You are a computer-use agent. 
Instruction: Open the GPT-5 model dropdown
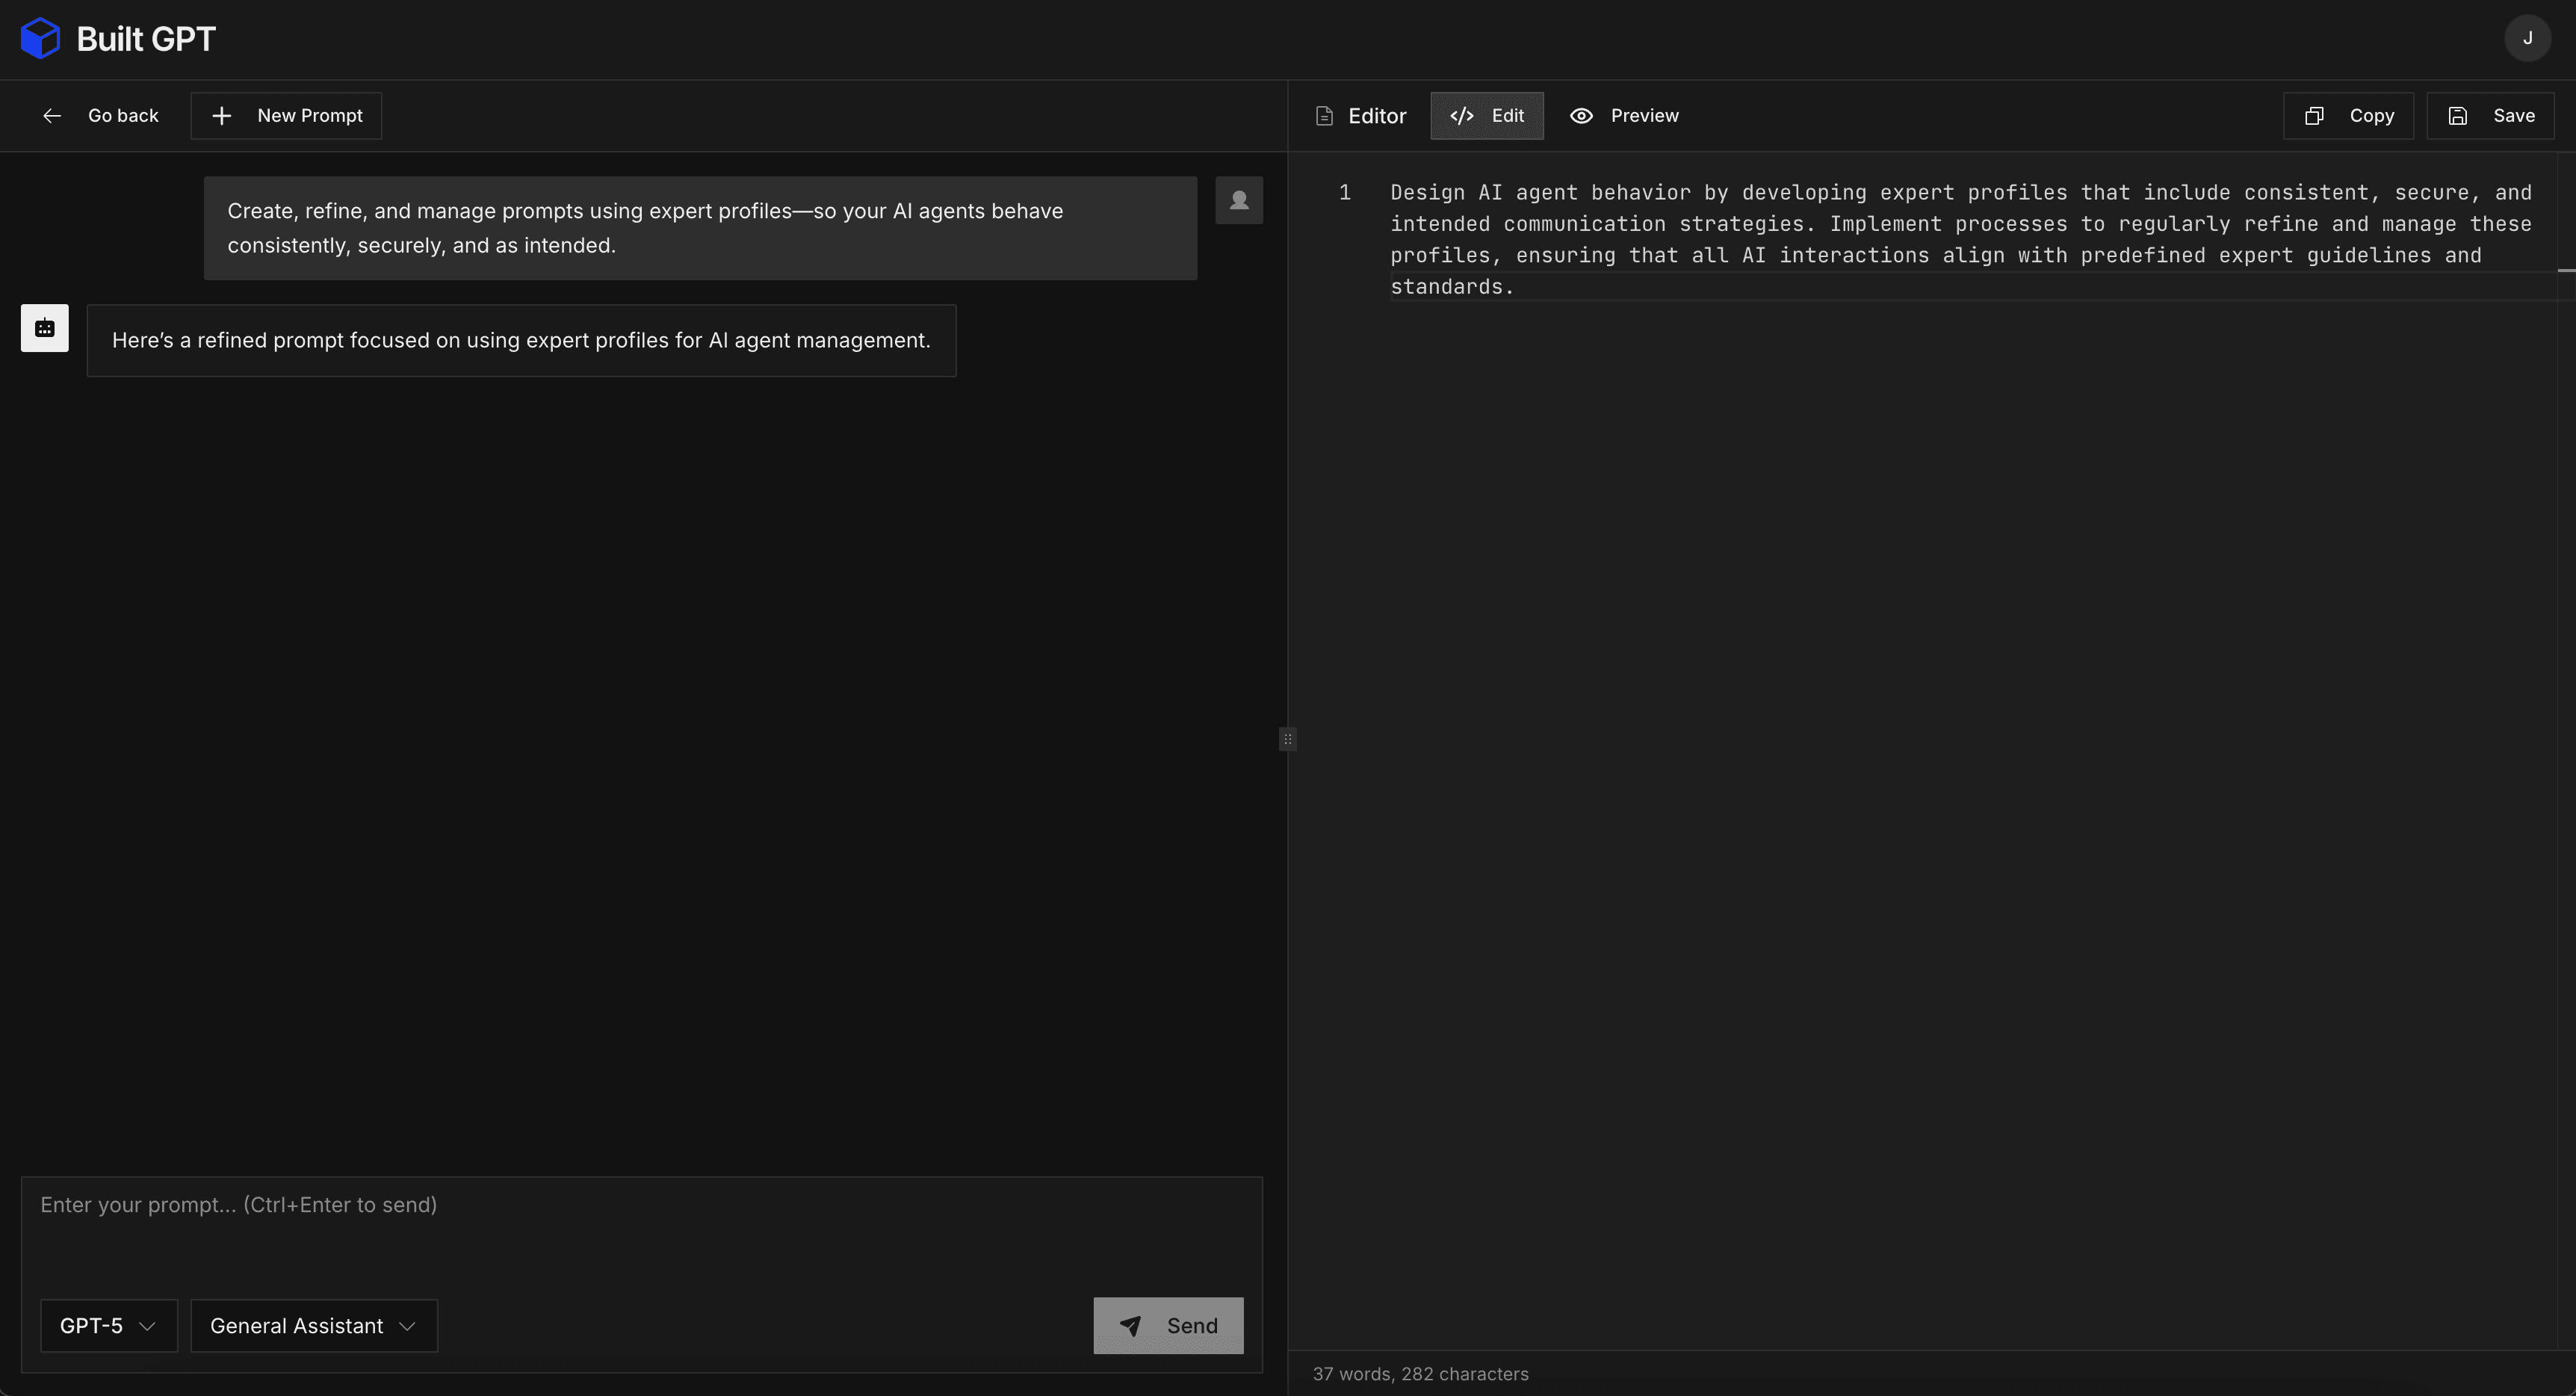(108, 1326)
